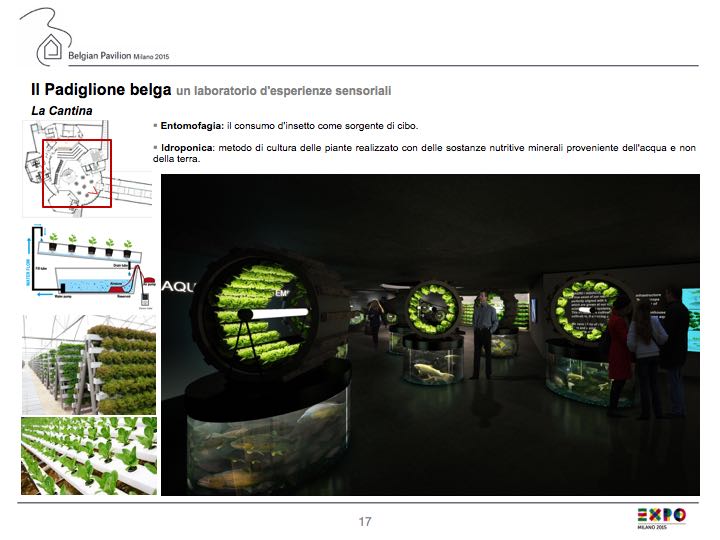Click the red highlighted area on floor plan
The width and height of the screenshot is (720, 540).
click(76, 172)
